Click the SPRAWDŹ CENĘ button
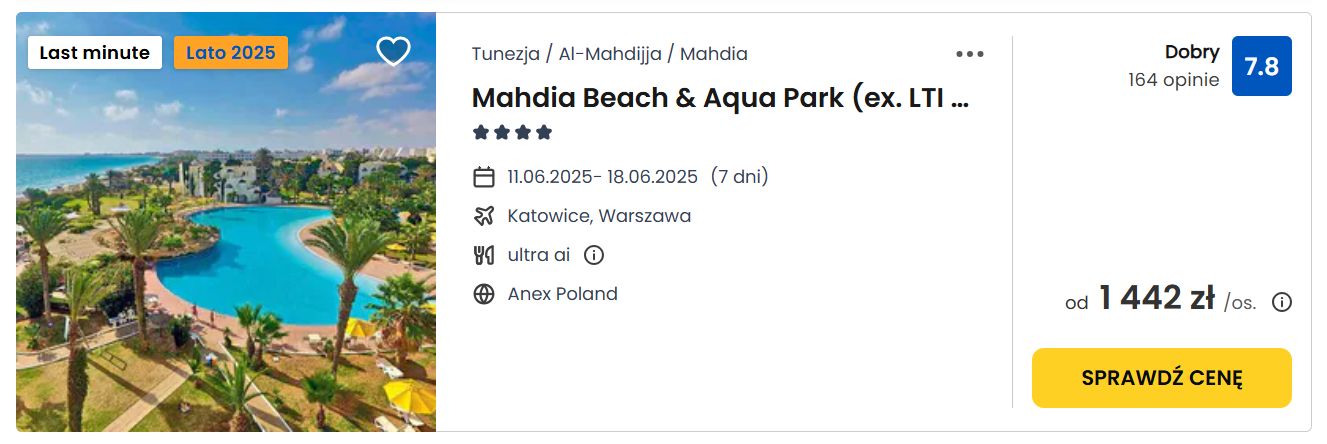 [1162, 378]
